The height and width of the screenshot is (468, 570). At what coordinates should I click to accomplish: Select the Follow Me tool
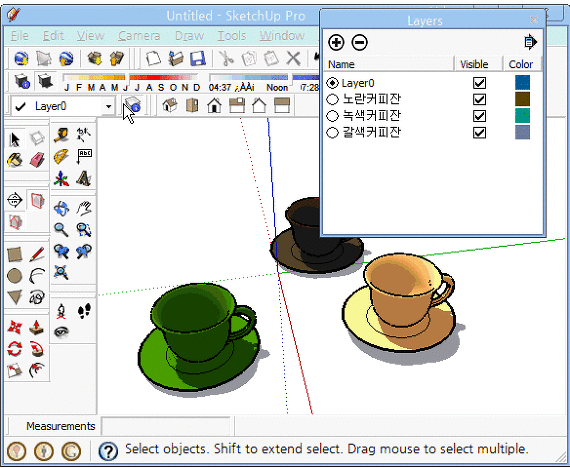[x=37, y=349]
